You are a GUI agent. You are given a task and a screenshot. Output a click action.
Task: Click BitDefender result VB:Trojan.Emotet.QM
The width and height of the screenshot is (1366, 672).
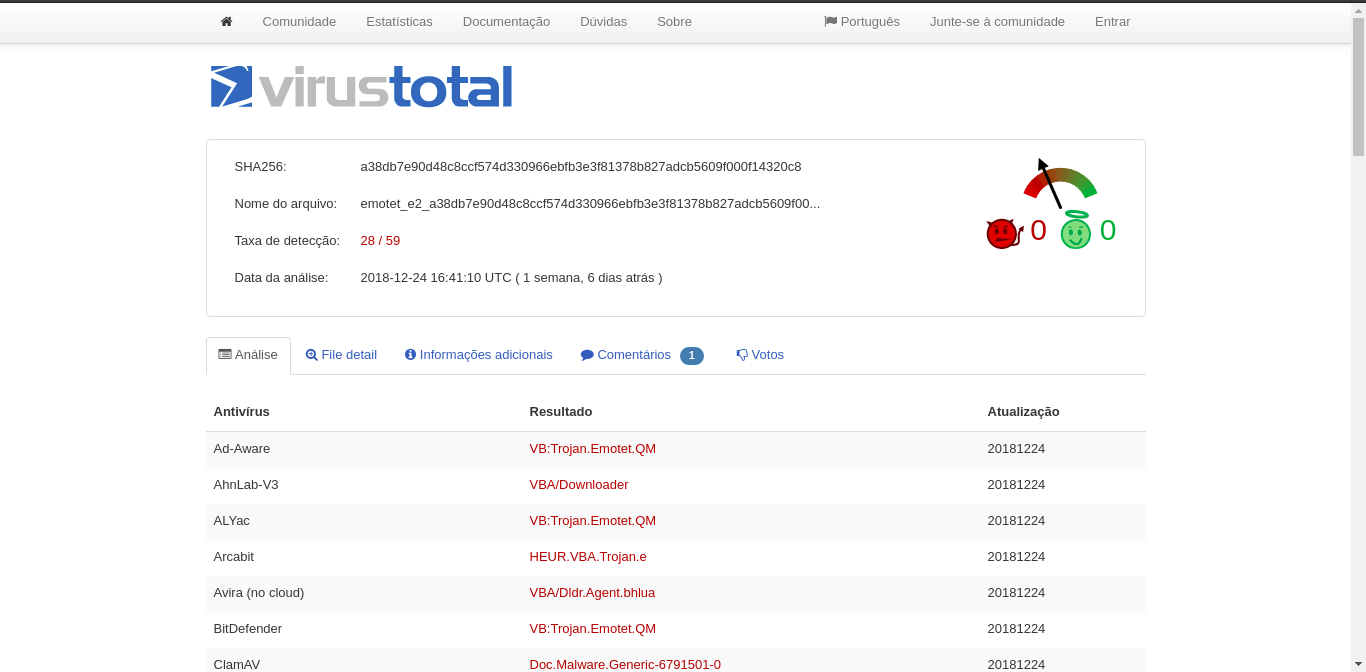click(593, 629)
